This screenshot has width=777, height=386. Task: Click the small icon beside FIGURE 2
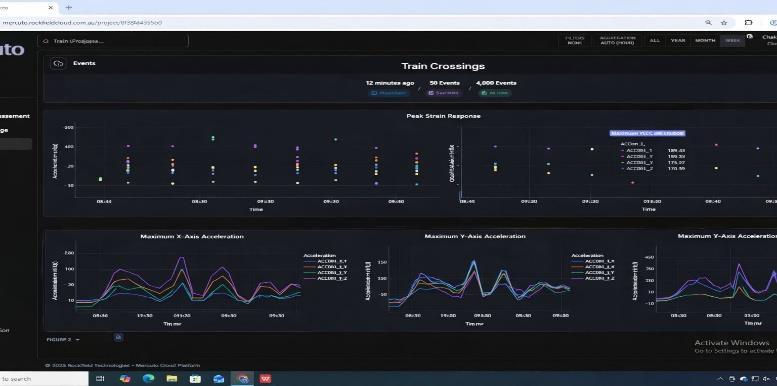click(x=118, y=337)
